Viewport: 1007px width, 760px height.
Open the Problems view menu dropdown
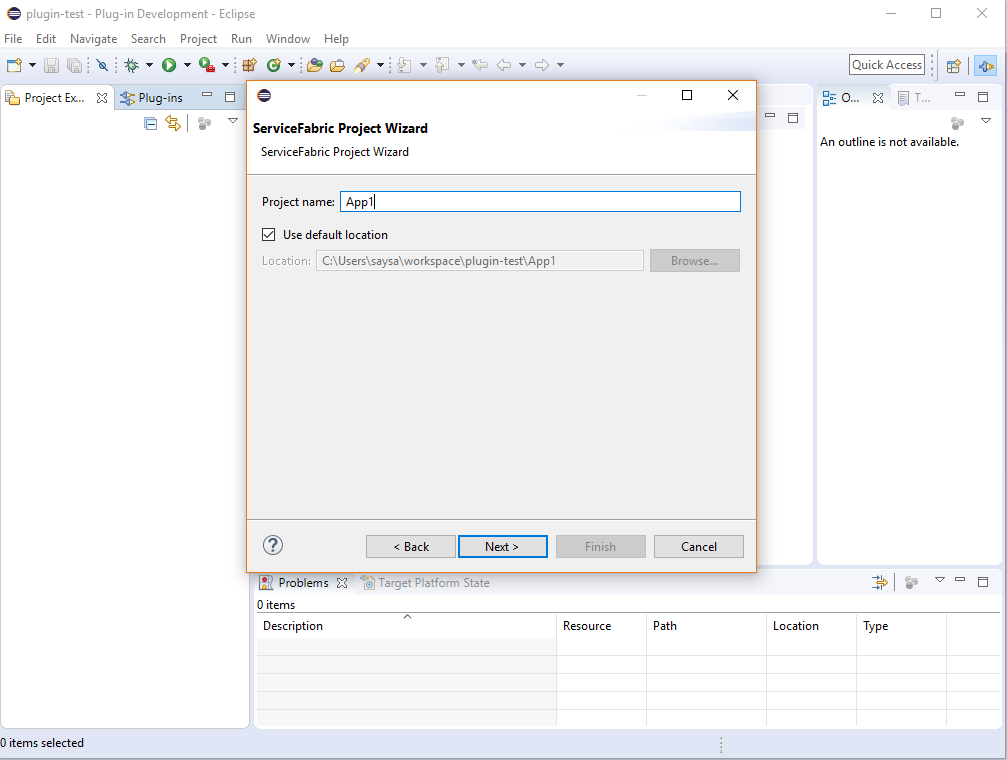(x=939, y=580)
